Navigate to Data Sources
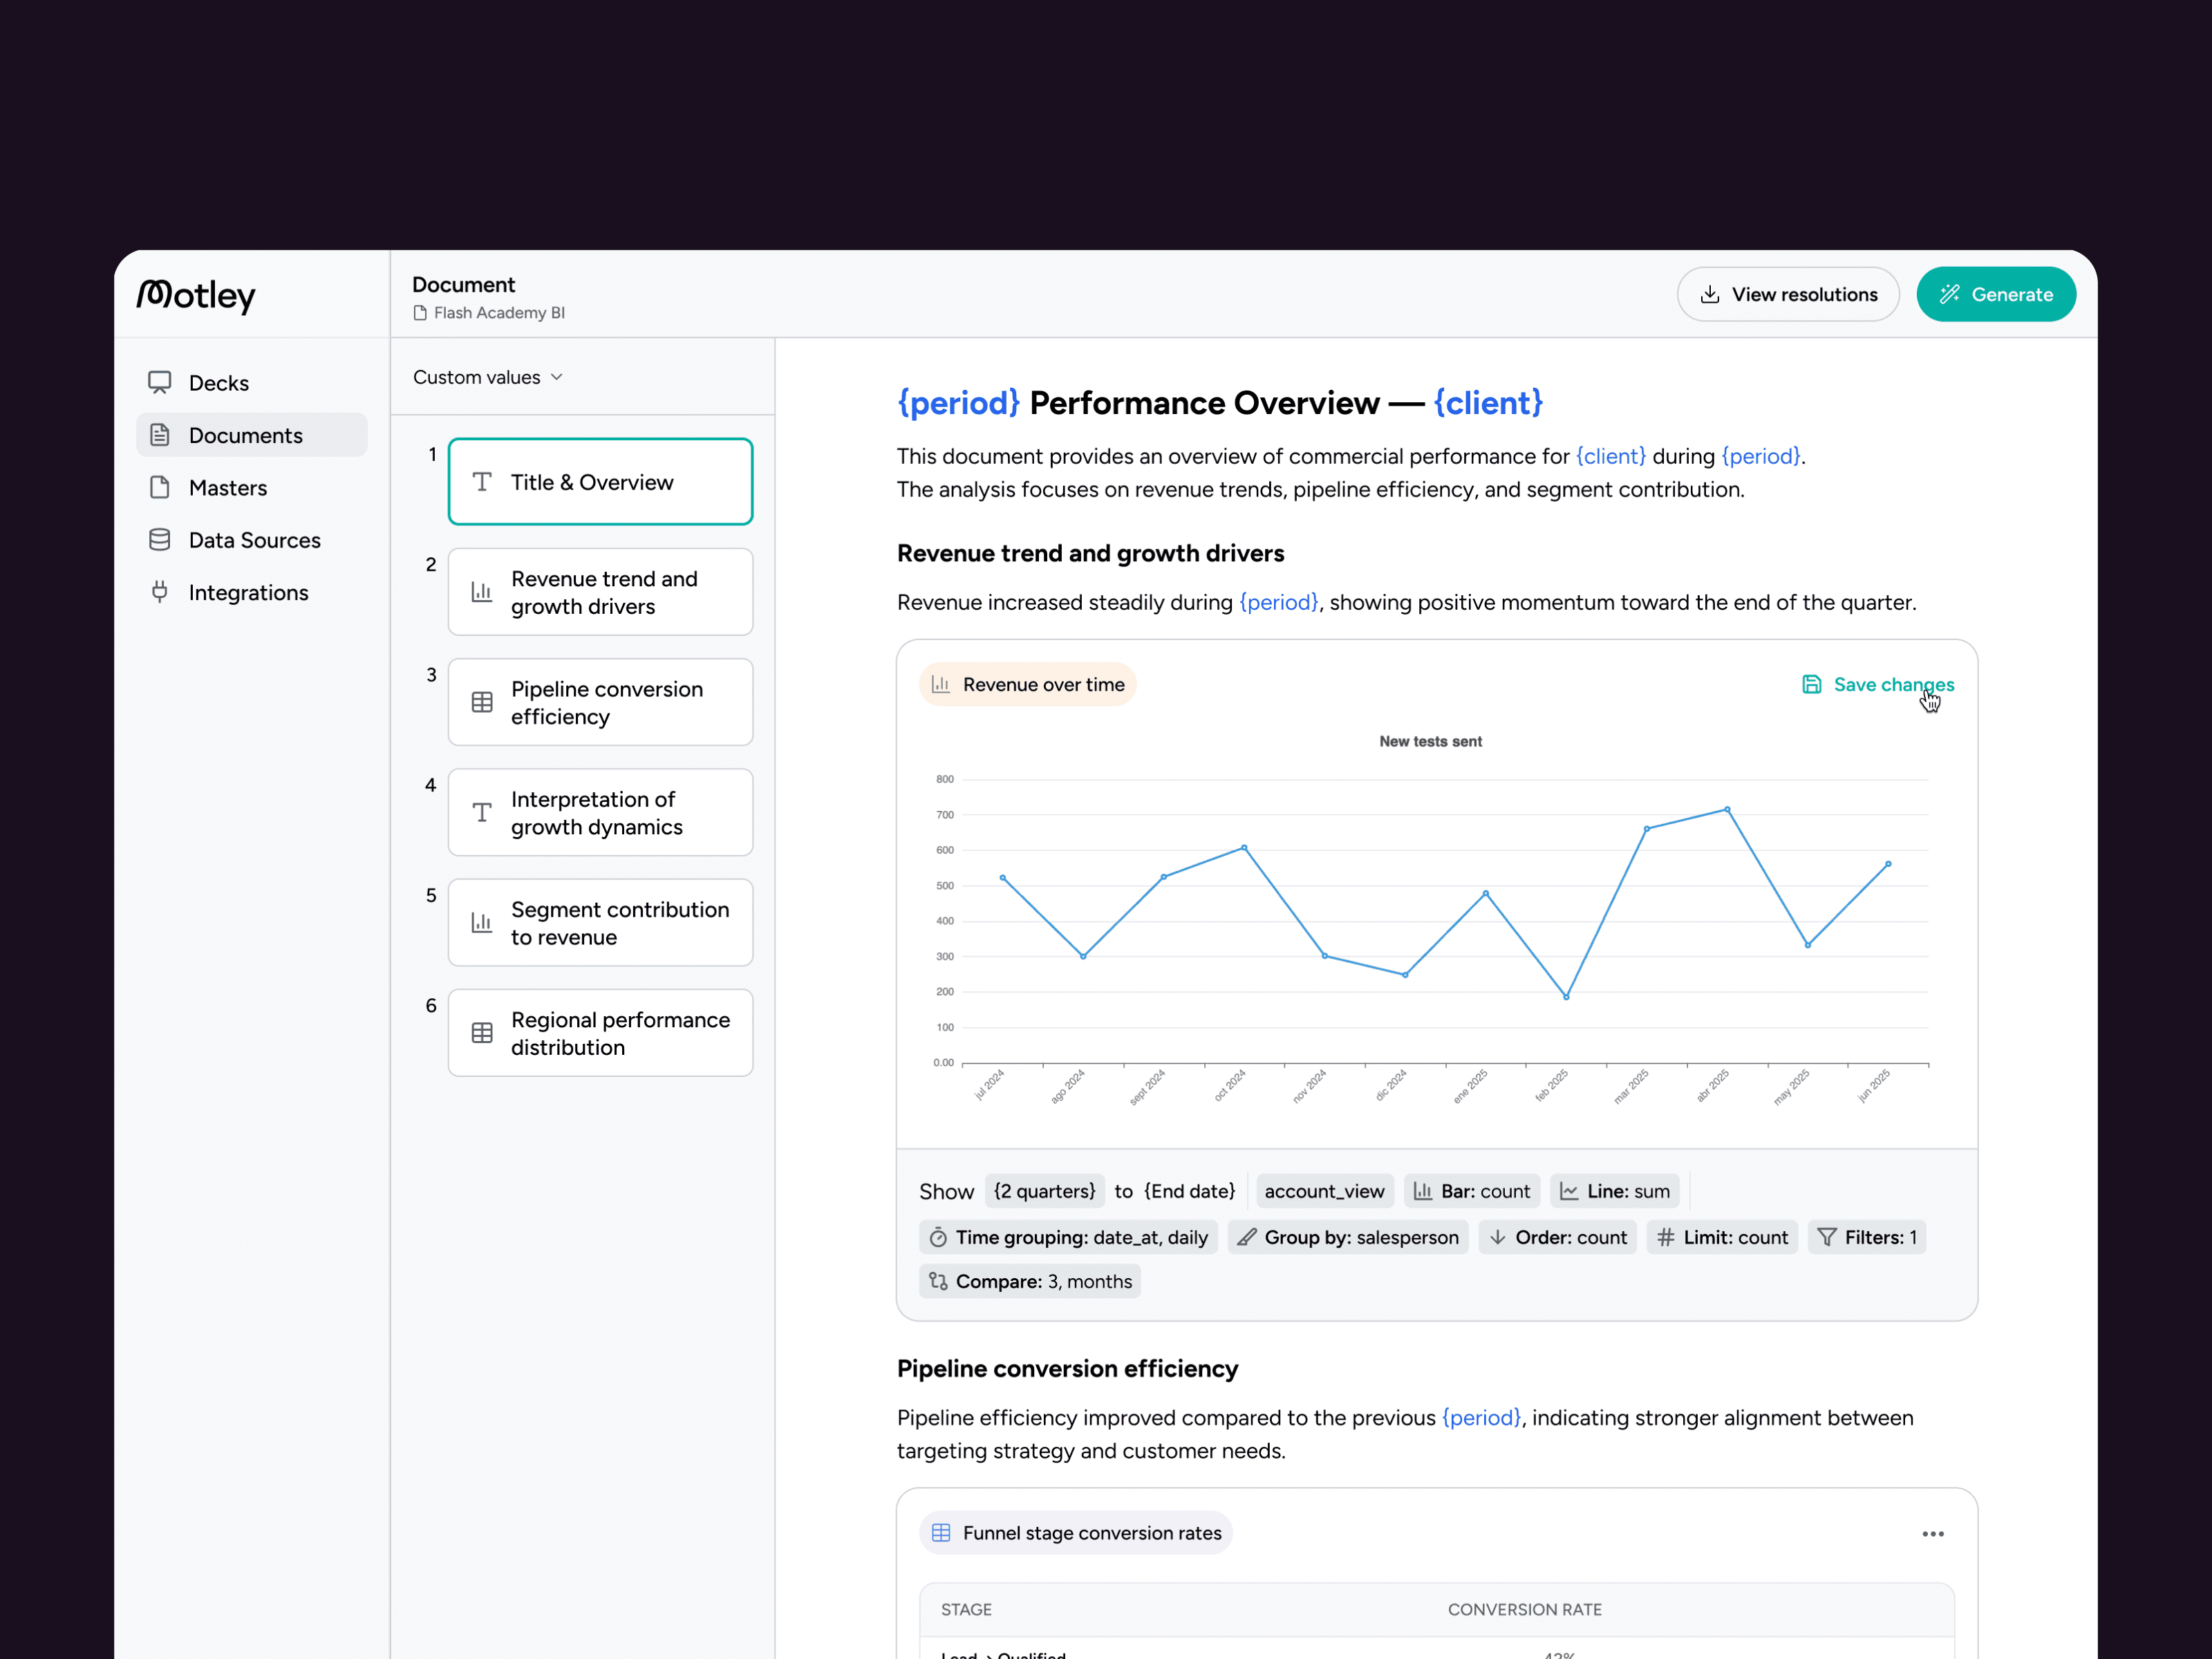 pos(251,540)
